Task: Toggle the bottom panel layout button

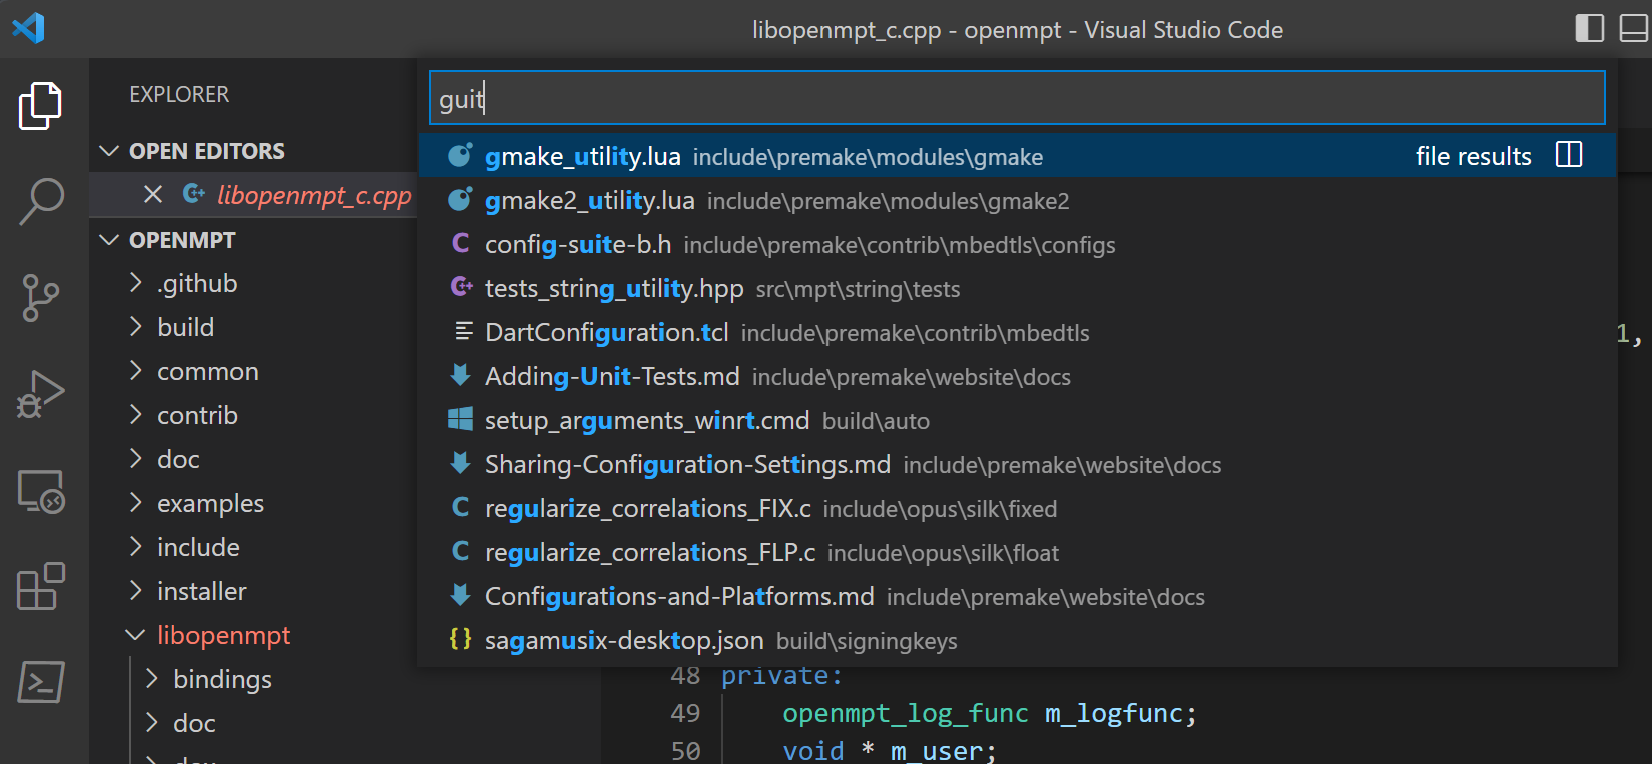Action: click(1633, 28)
